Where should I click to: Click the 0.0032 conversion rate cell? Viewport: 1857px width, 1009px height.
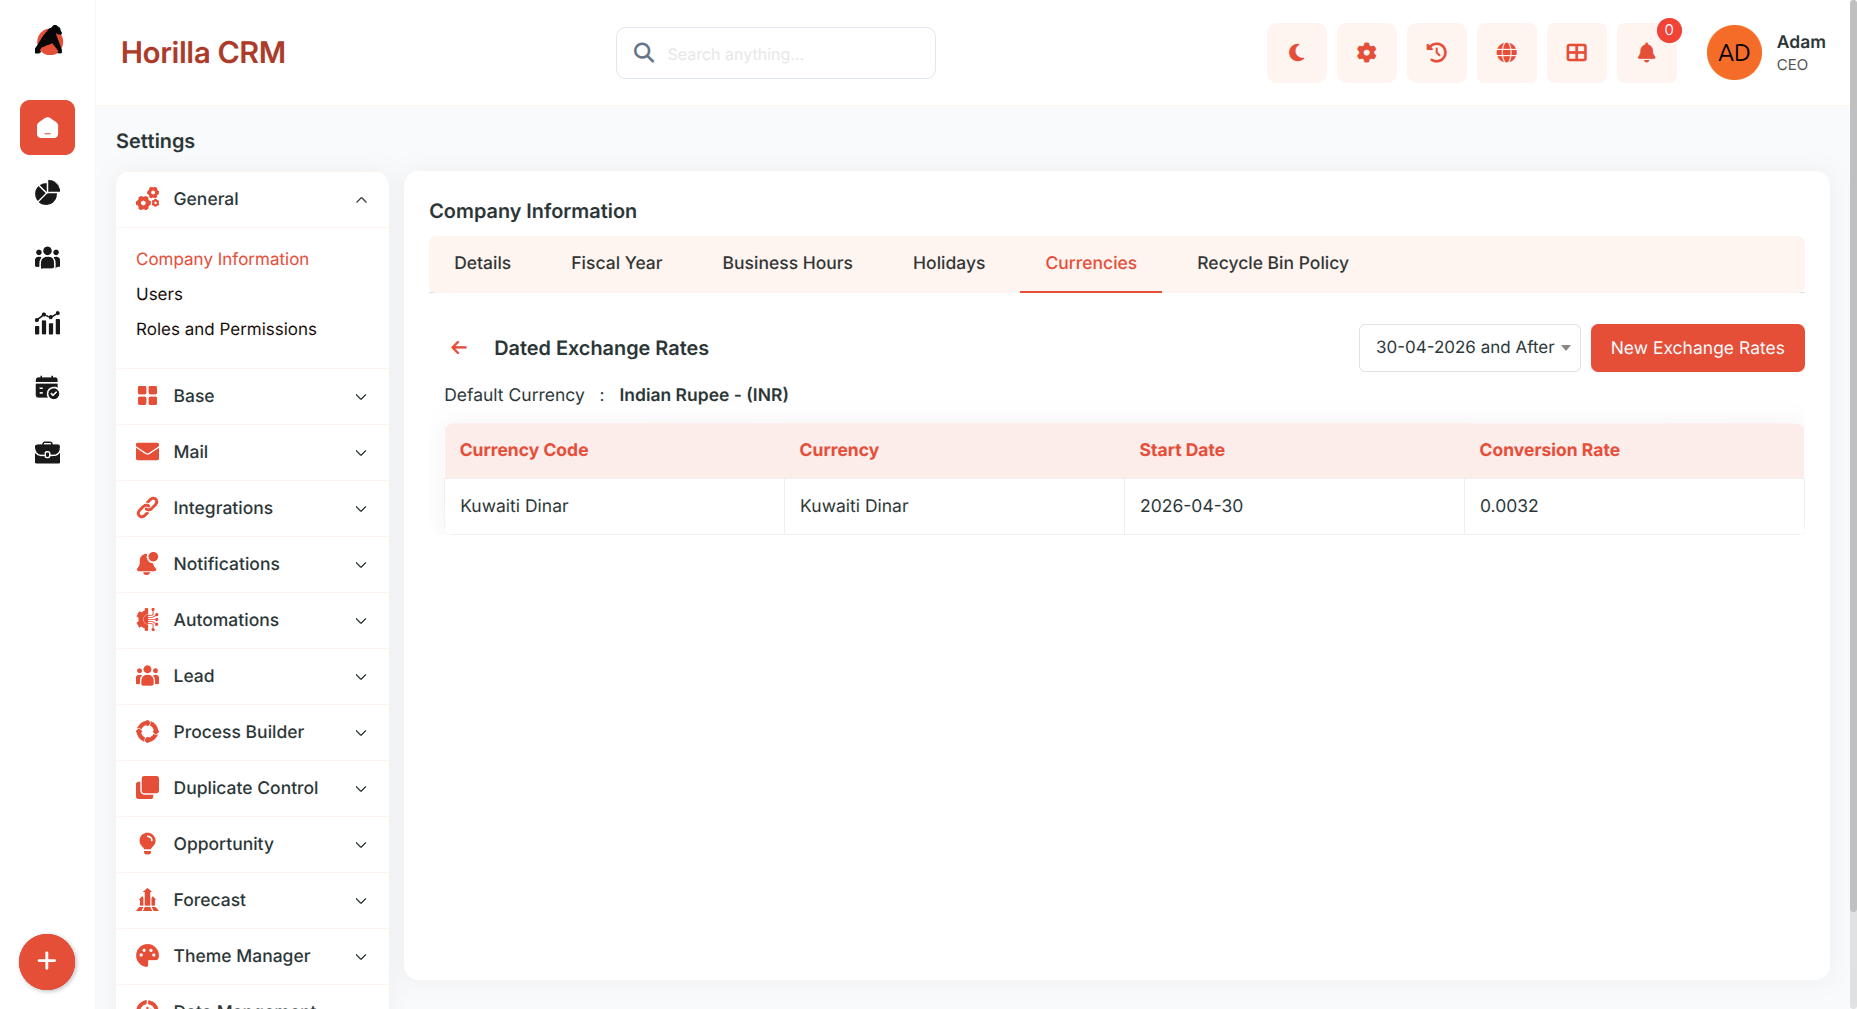point(1634,506)
